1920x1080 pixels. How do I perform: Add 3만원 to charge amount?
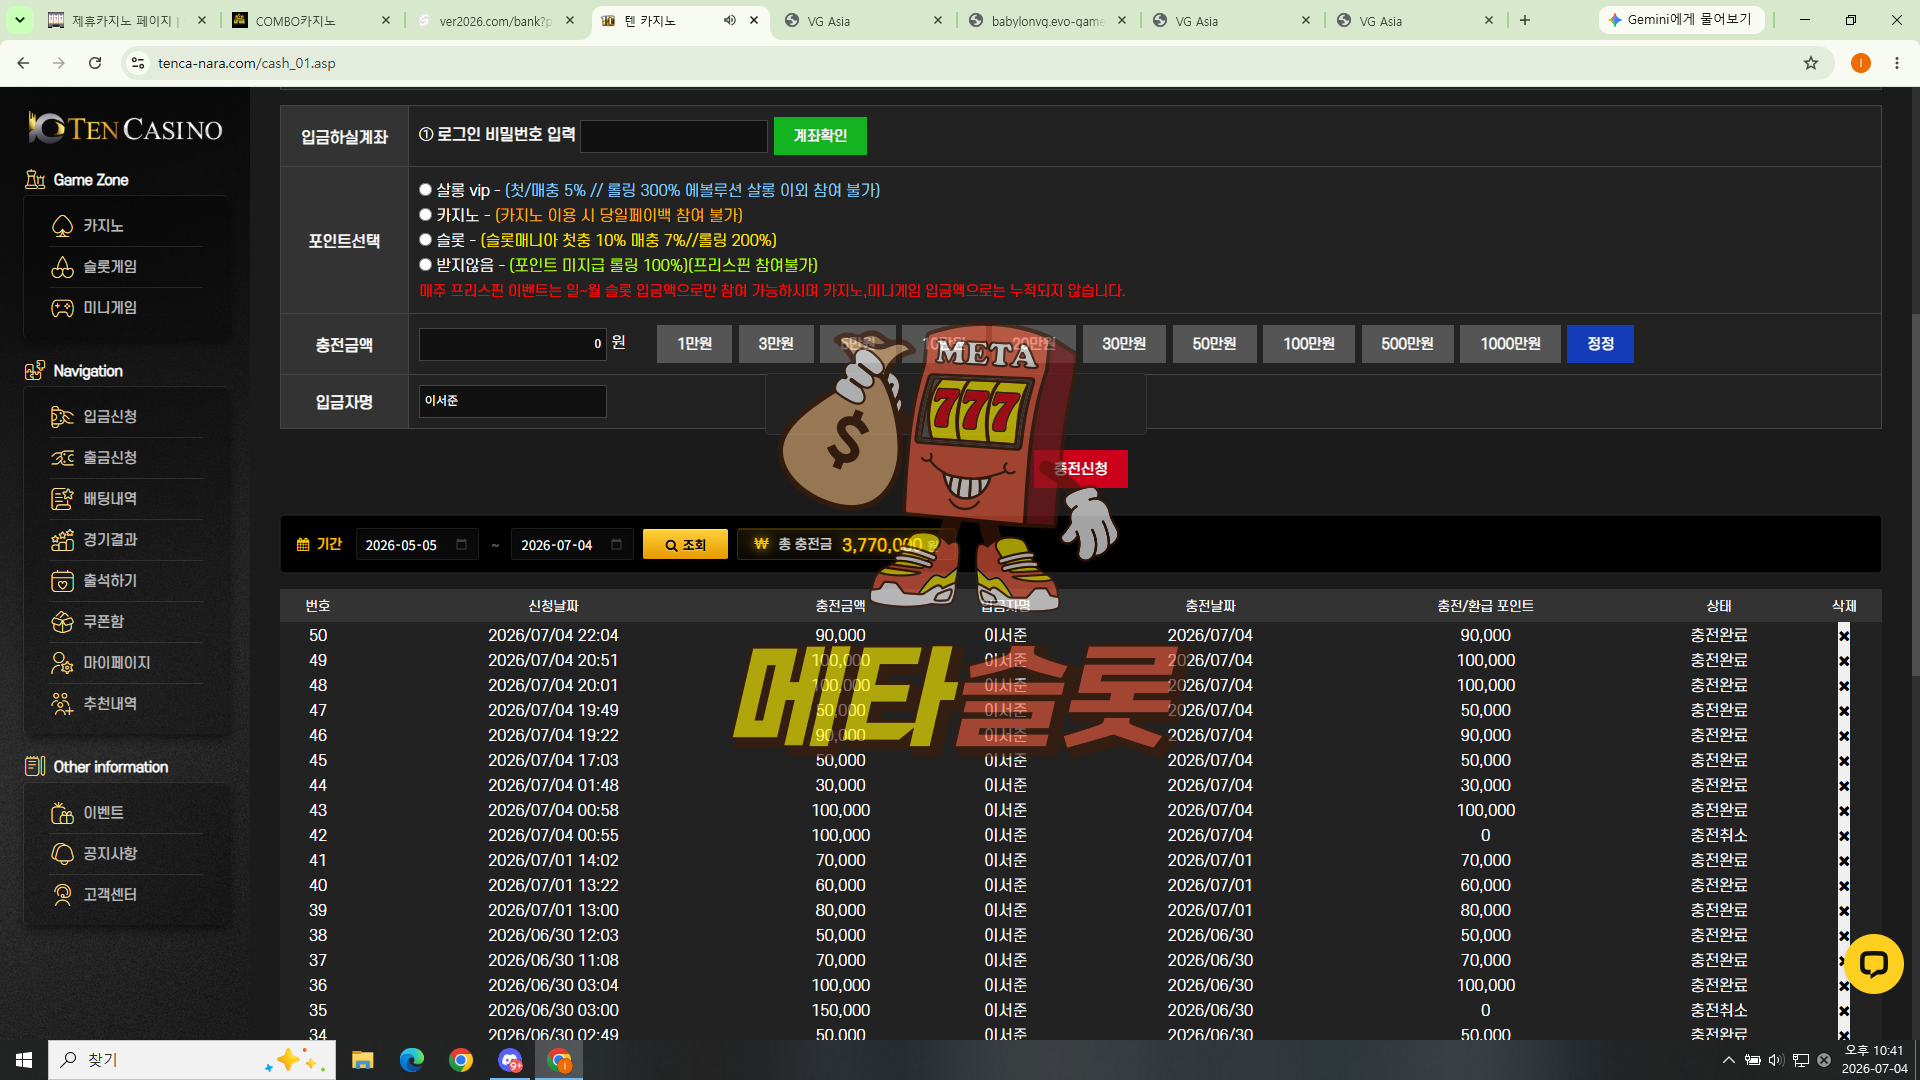pyautogui.click(x=776, y=344)
